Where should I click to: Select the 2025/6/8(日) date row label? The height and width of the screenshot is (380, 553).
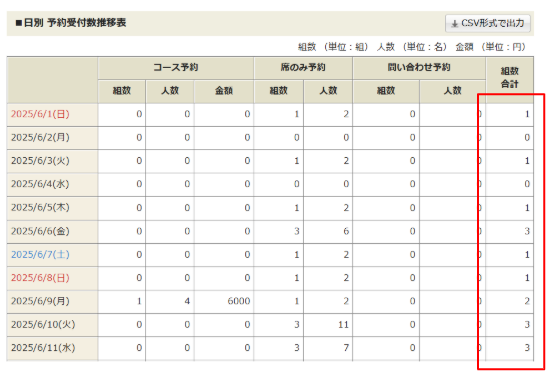pos(40,278)
